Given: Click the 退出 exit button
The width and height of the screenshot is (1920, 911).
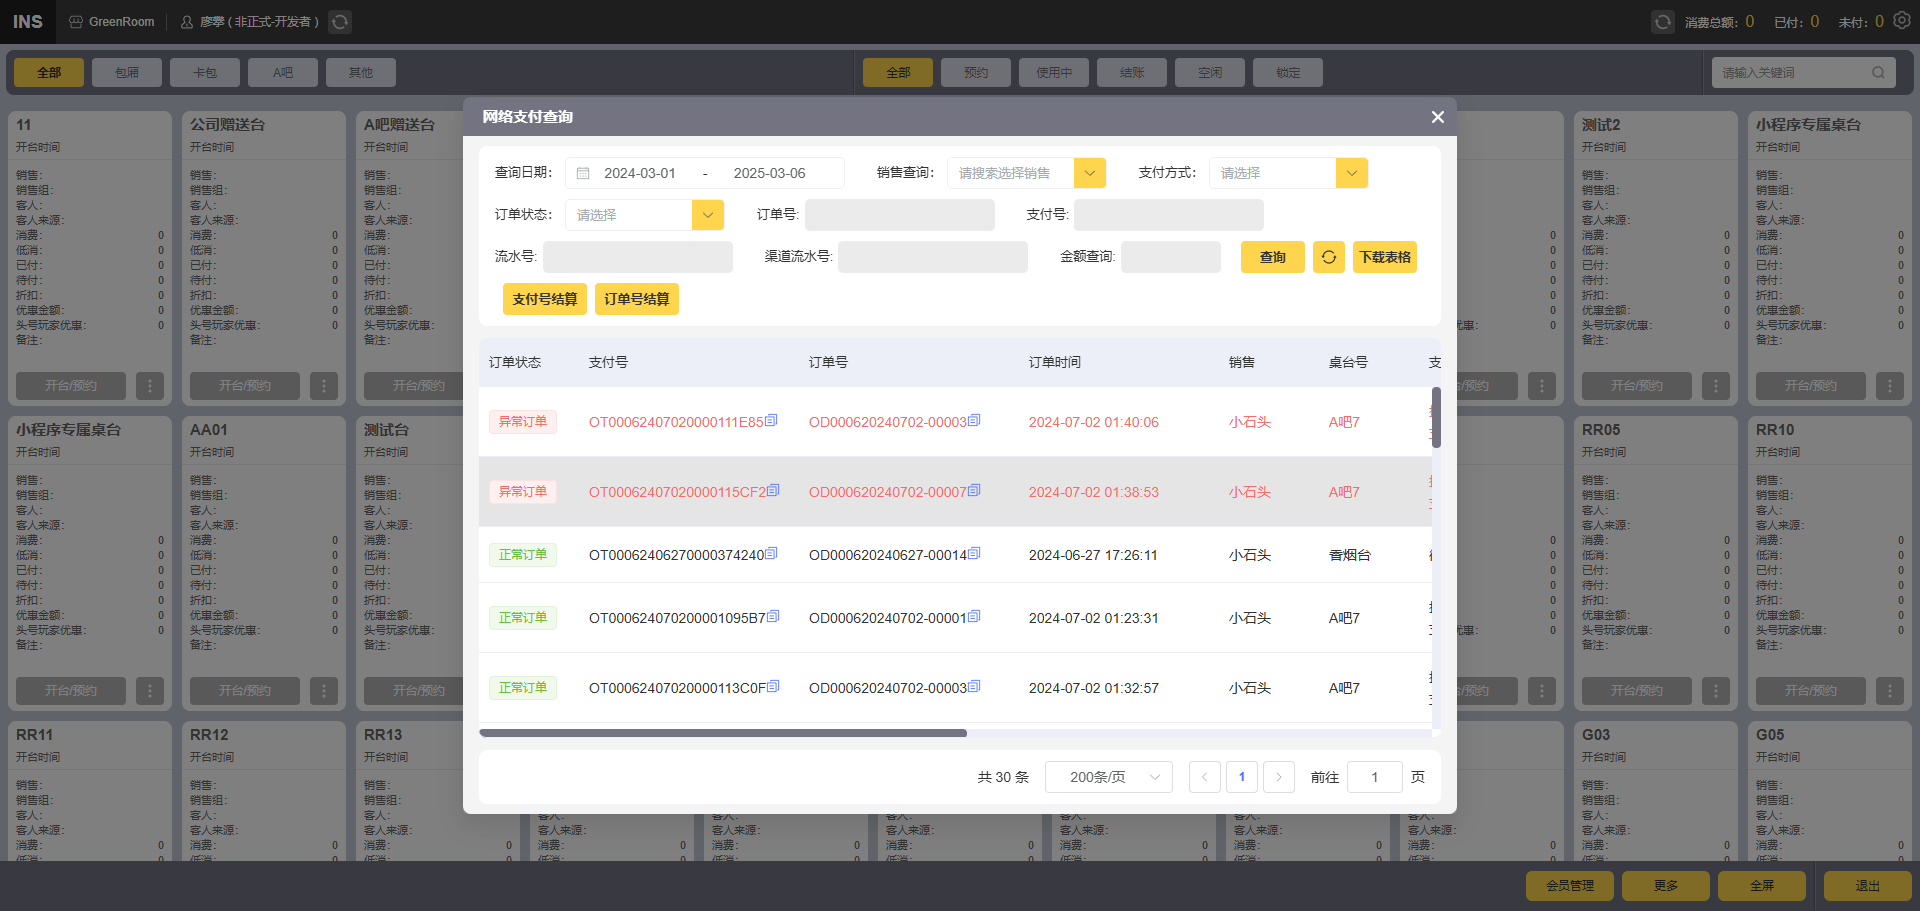Looking at the screenshot, I should pos(1868,886).
